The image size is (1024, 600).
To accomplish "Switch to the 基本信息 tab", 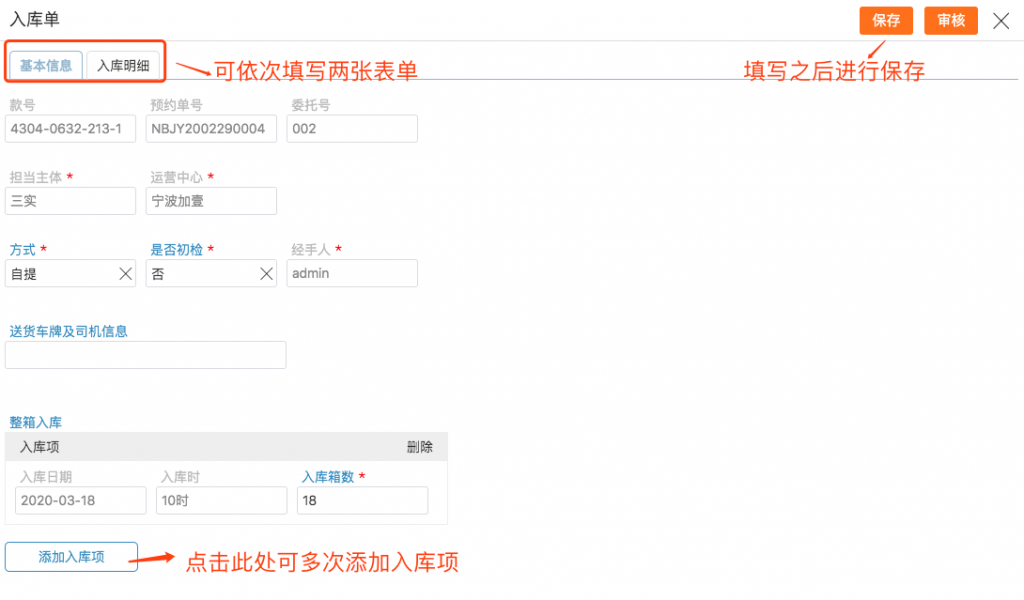I will point(46,65).
